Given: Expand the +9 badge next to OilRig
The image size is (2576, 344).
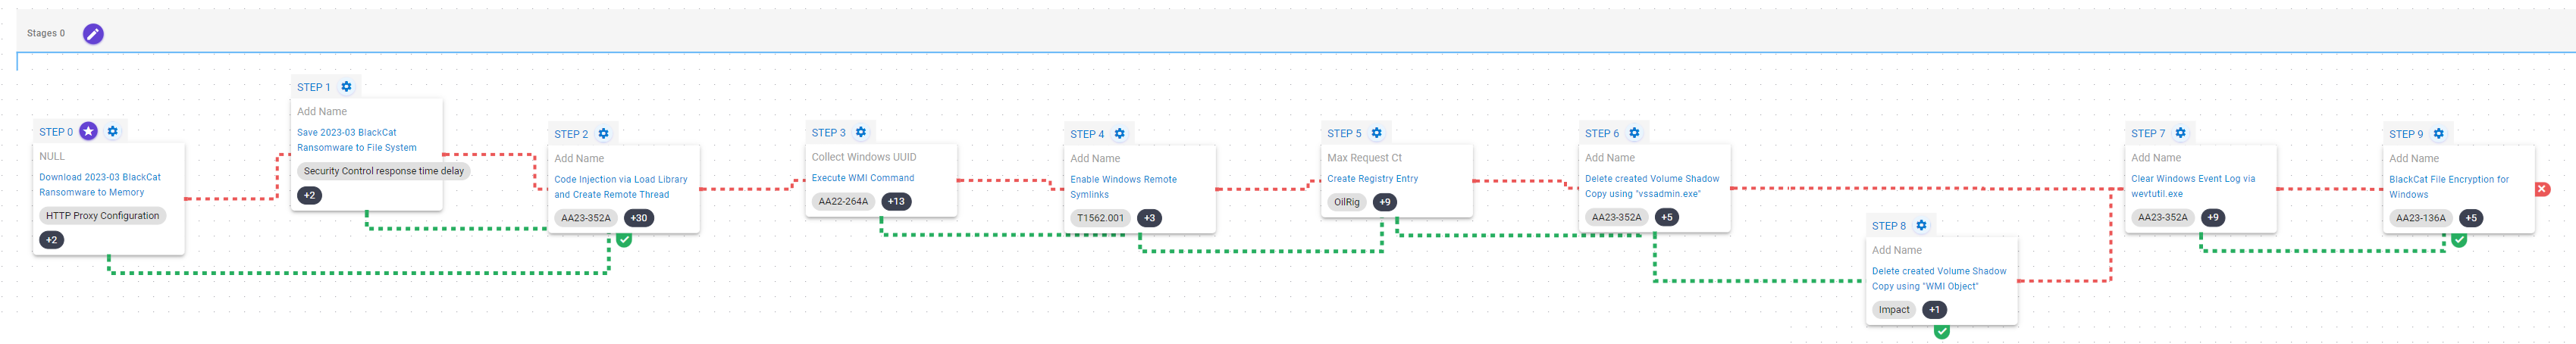Looking at the screenshot, I should point(1385,202).
